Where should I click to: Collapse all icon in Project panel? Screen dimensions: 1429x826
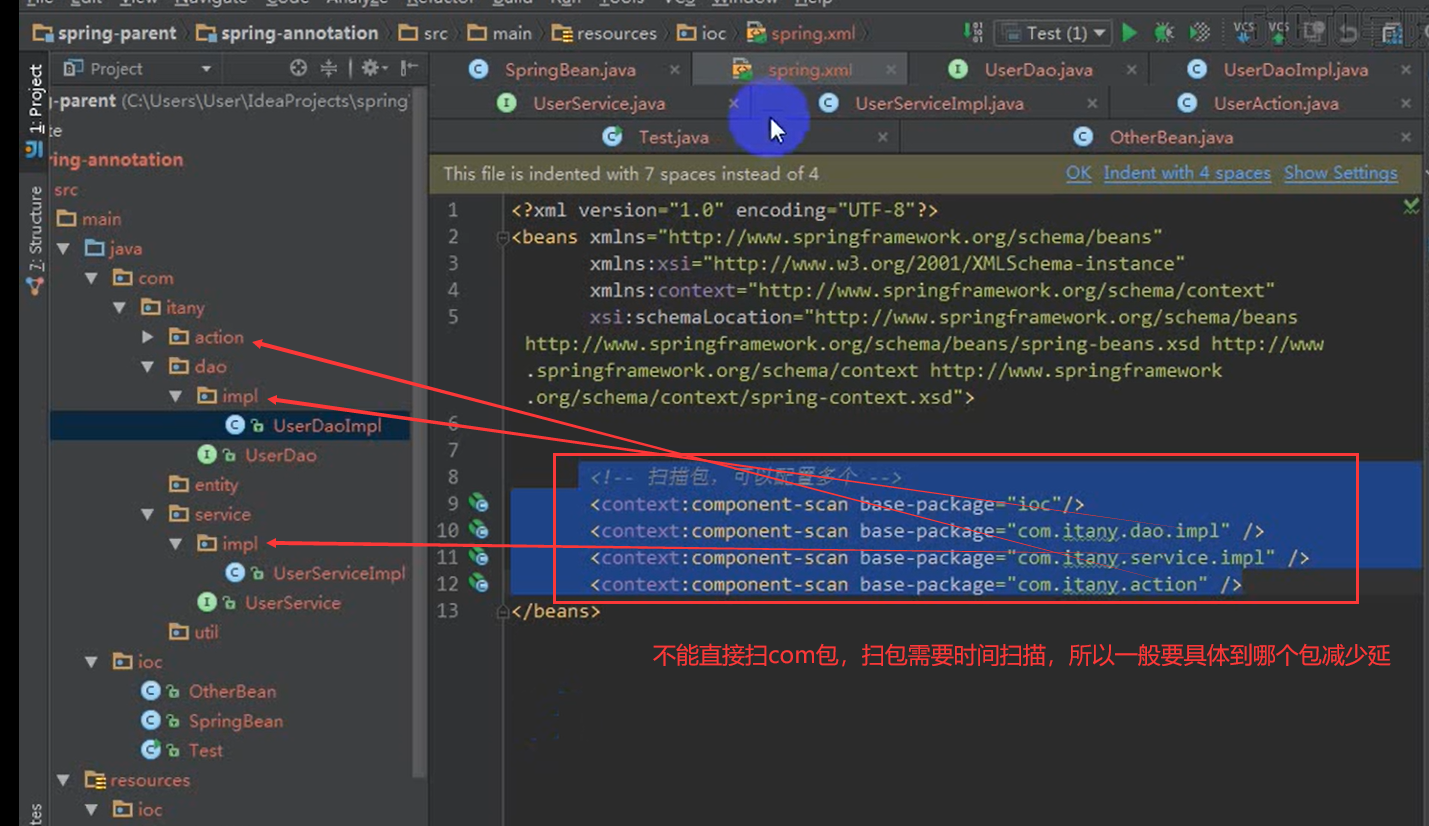pos(328,68)
